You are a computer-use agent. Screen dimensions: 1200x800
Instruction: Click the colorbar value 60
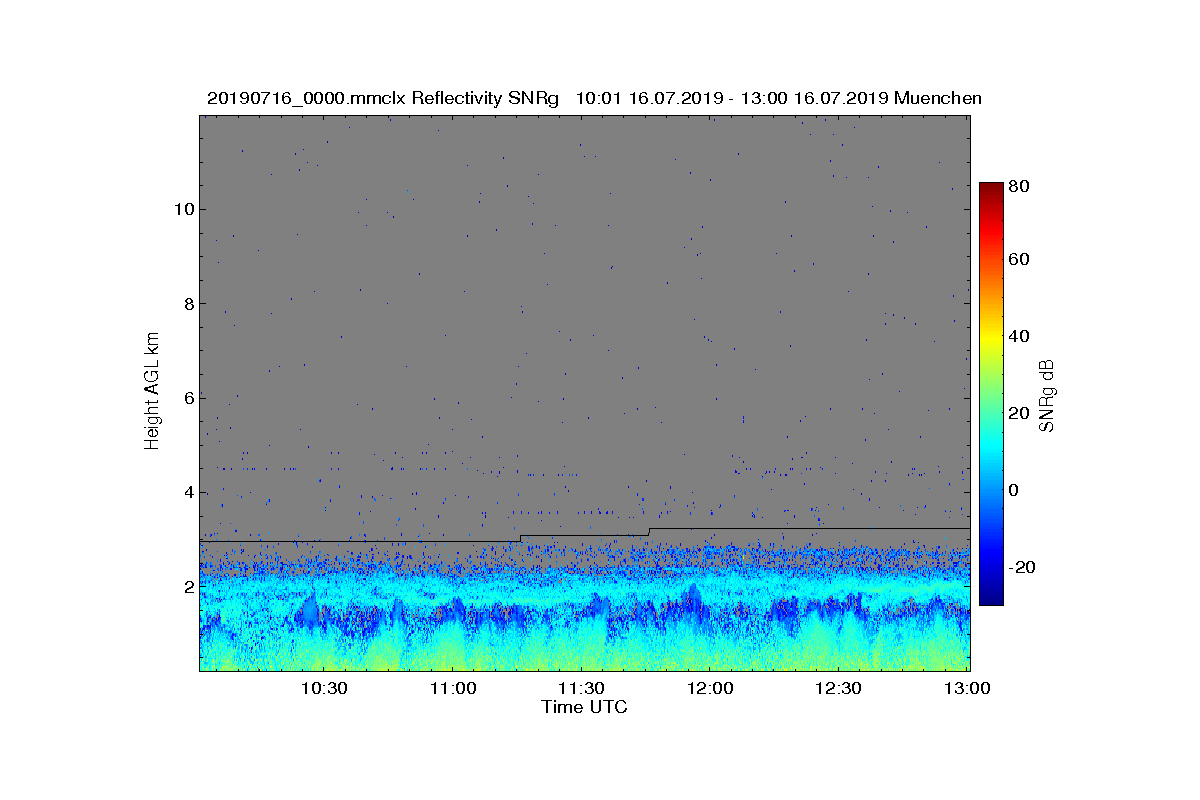point(1020,260)
